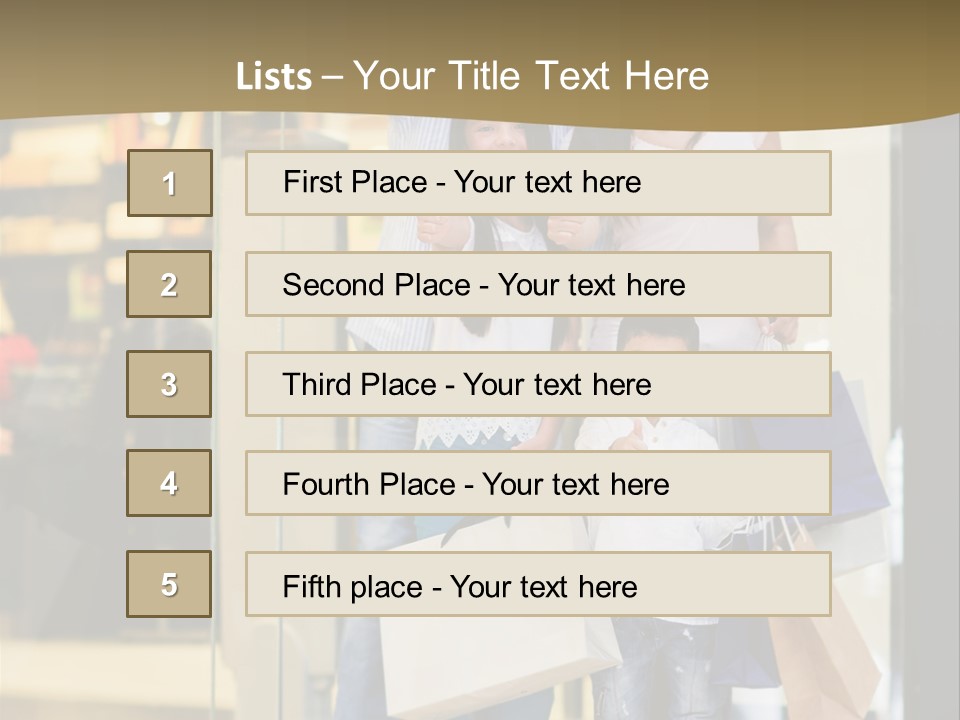960x720 pixels.
Task: Click the Second Place text bar
Action: click(x=538, y=284)
